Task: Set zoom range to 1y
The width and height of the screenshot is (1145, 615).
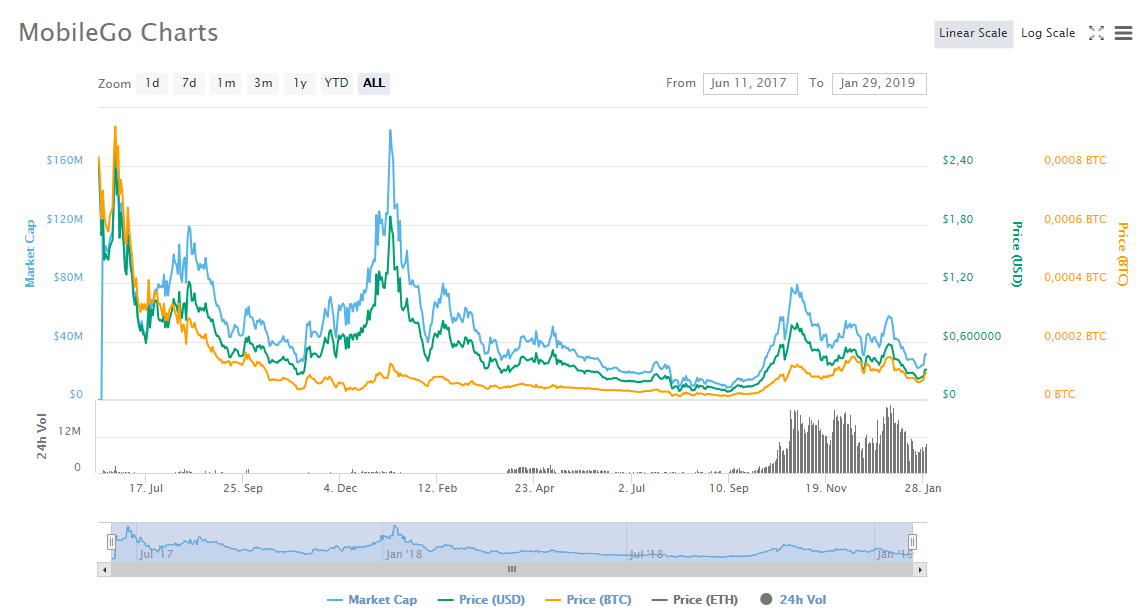Action: click(x=300, y=83)
